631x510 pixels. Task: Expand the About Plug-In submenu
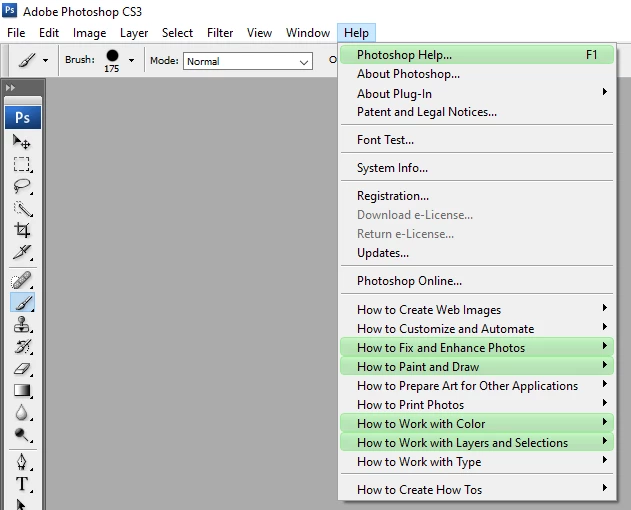[477, 93]
